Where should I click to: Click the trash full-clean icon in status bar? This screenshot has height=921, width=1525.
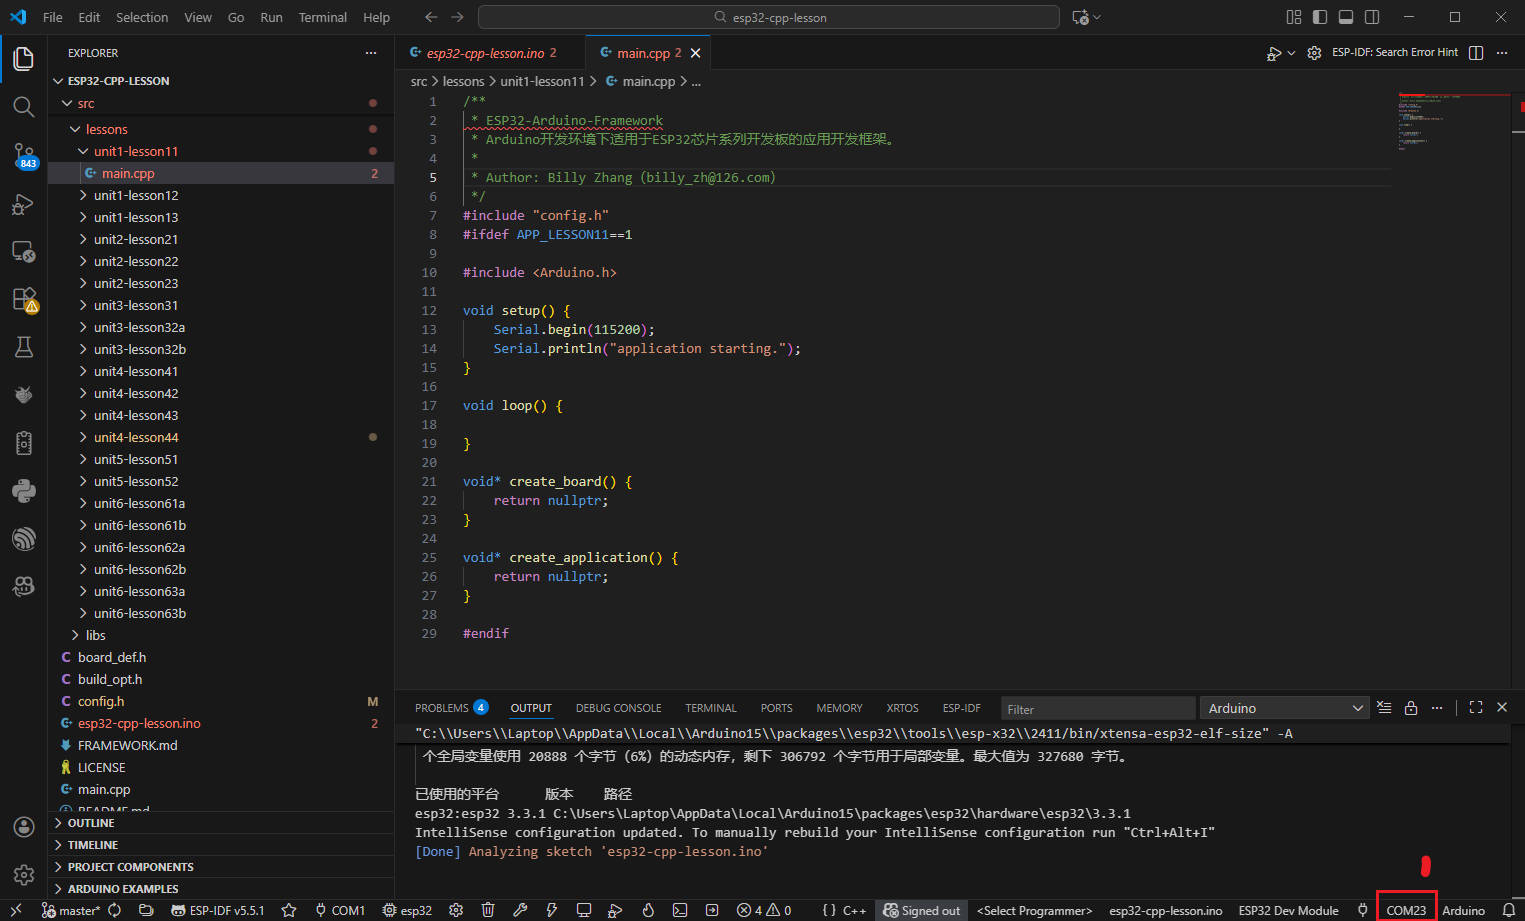(488, 910)
